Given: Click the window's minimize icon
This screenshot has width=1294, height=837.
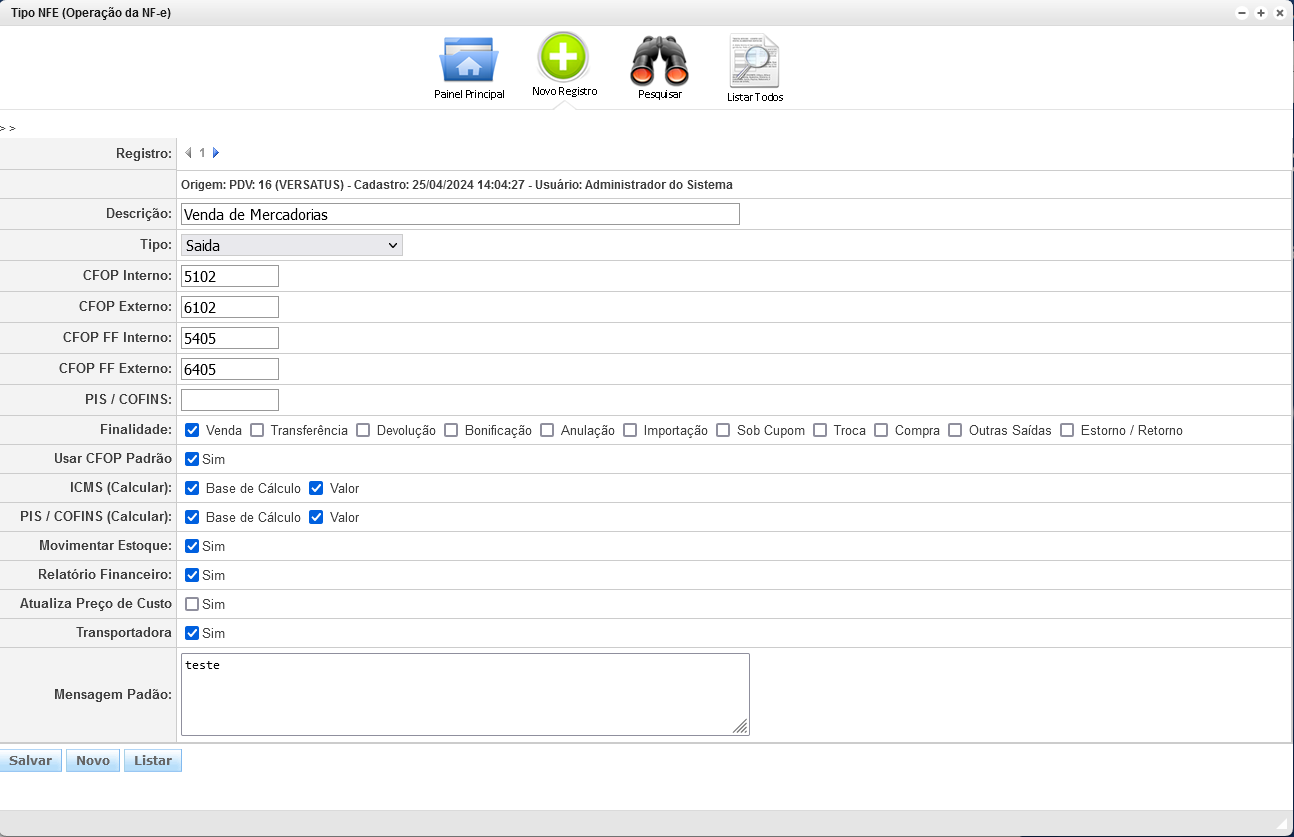Looking at the screenshot, I should pos(1242,13).
